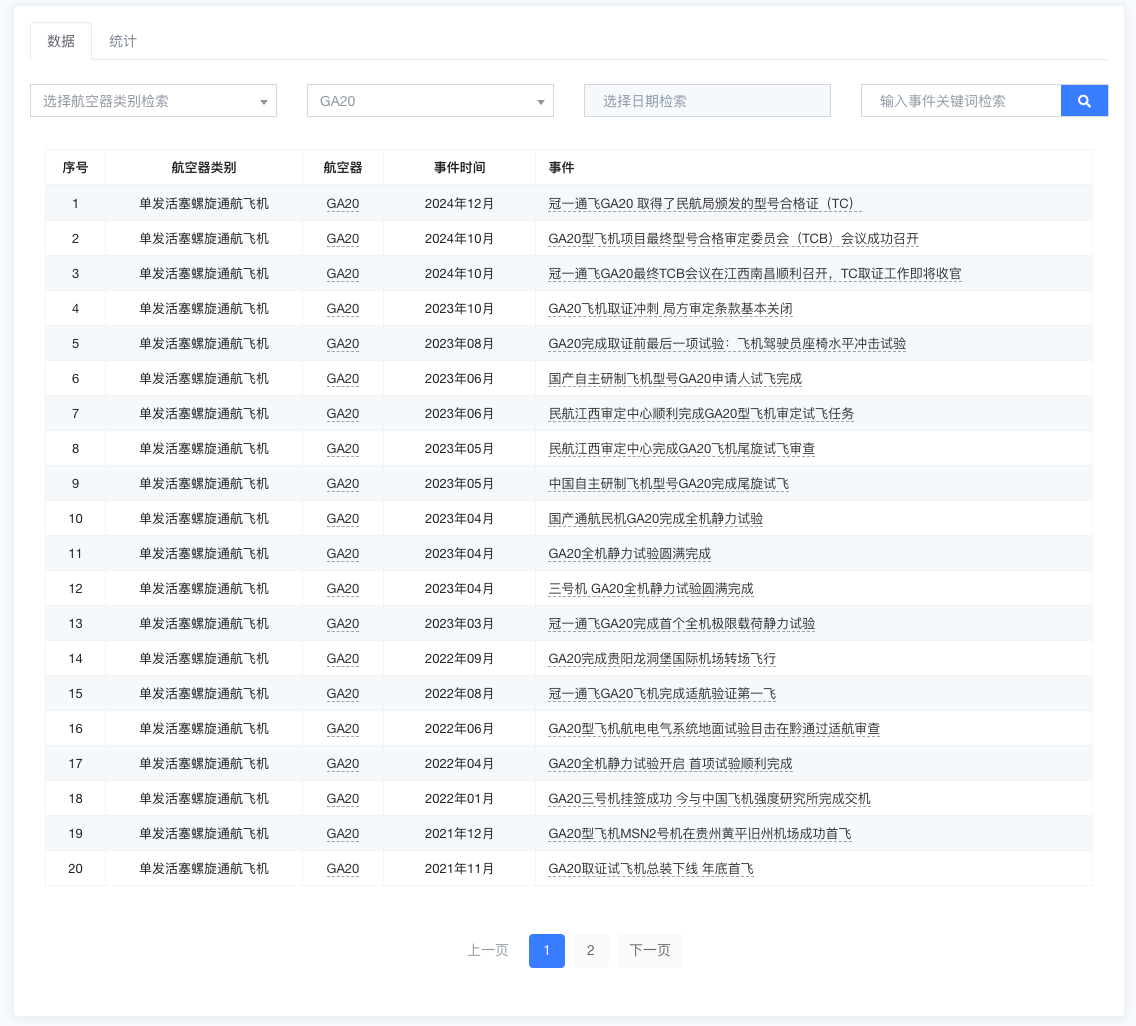Image resolution: width=1136 pixels, height=1026 pixels.
Task: Open event 冠一通飞GA20最终TCB会议在江西南昌顺利召开
Action: point(755,274)
